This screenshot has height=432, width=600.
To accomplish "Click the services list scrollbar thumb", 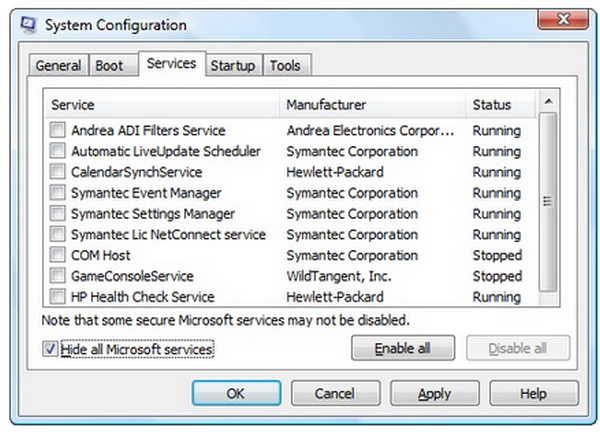I will tap(547, 200).
